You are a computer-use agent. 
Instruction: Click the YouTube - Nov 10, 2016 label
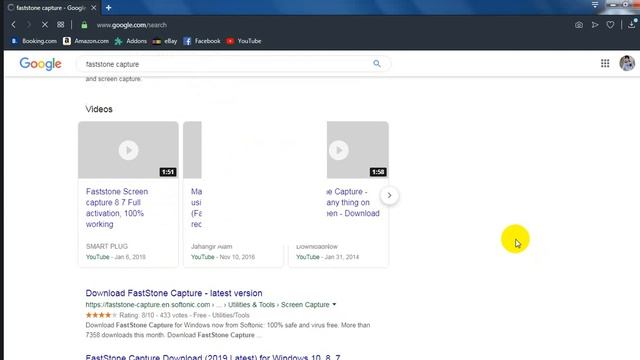click(x=223, y=257)
